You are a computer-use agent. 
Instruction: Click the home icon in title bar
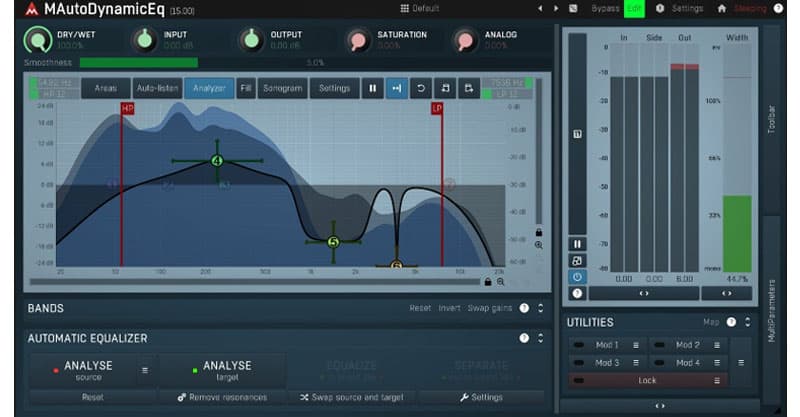tap(721, 9)
